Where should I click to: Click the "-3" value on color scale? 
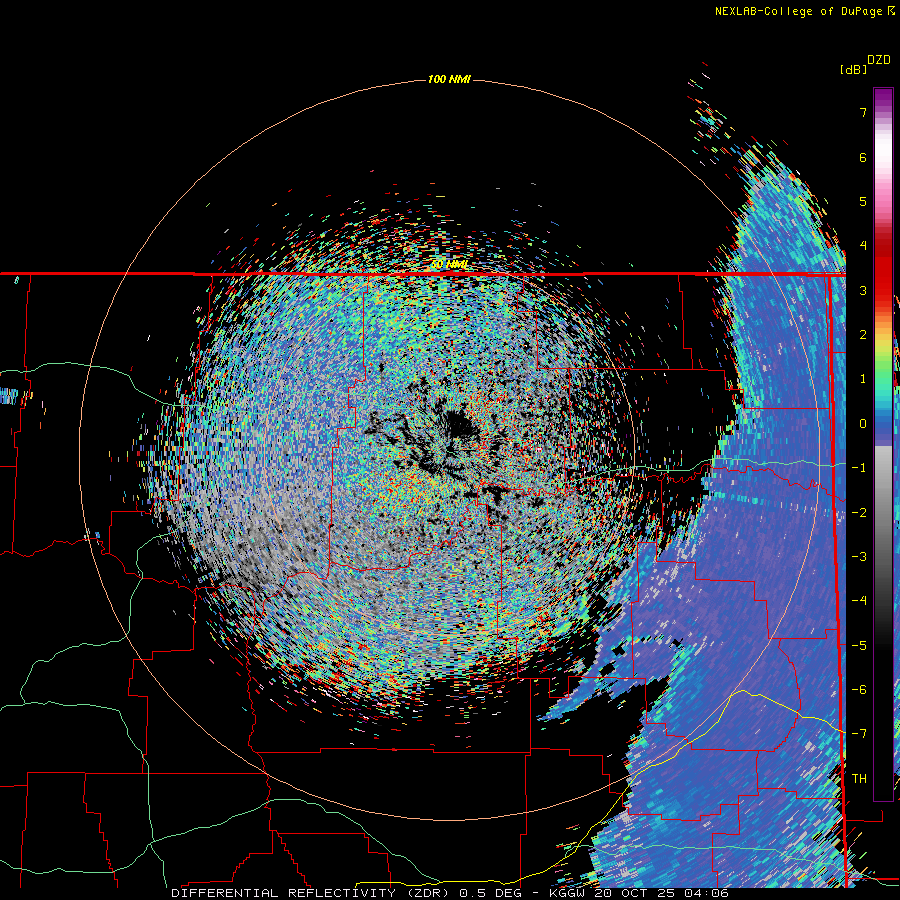(859, 557)
